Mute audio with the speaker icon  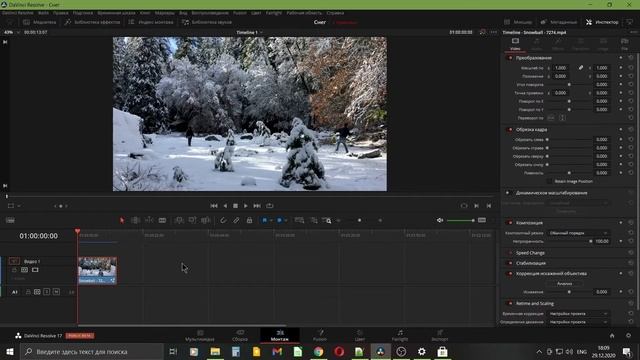tap(440, 220)
